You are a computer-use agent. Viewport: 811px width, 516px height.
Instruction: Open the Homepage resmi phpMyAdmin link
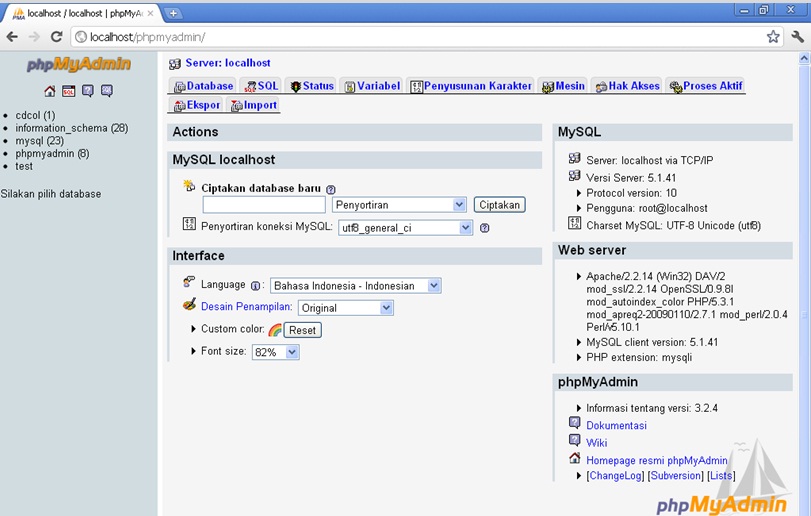(657, 460)
